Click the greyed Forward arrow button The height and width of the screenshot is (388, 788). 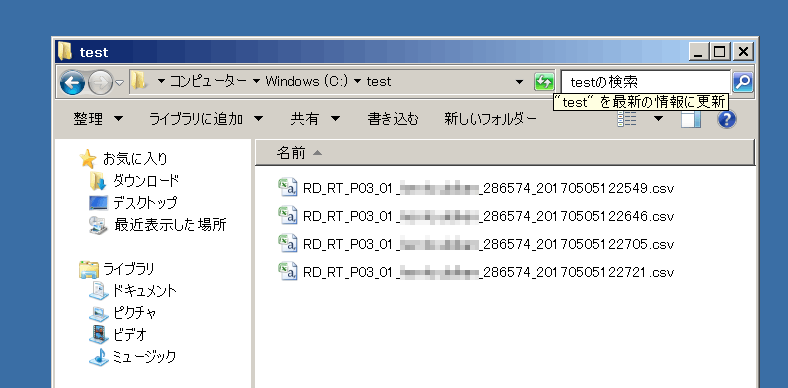[101, 82]
